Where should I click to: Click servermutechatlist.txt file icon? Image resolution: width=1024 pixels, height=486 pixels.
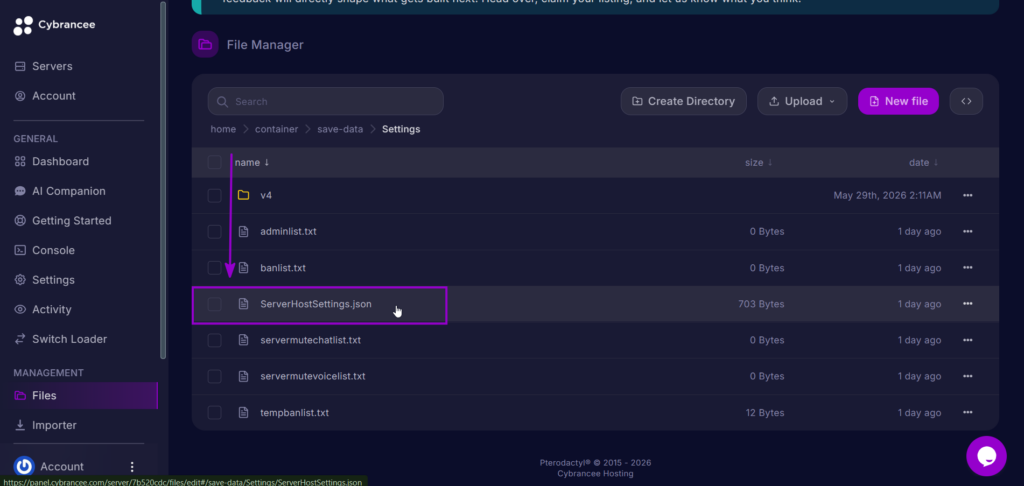(x=244, y=340)
